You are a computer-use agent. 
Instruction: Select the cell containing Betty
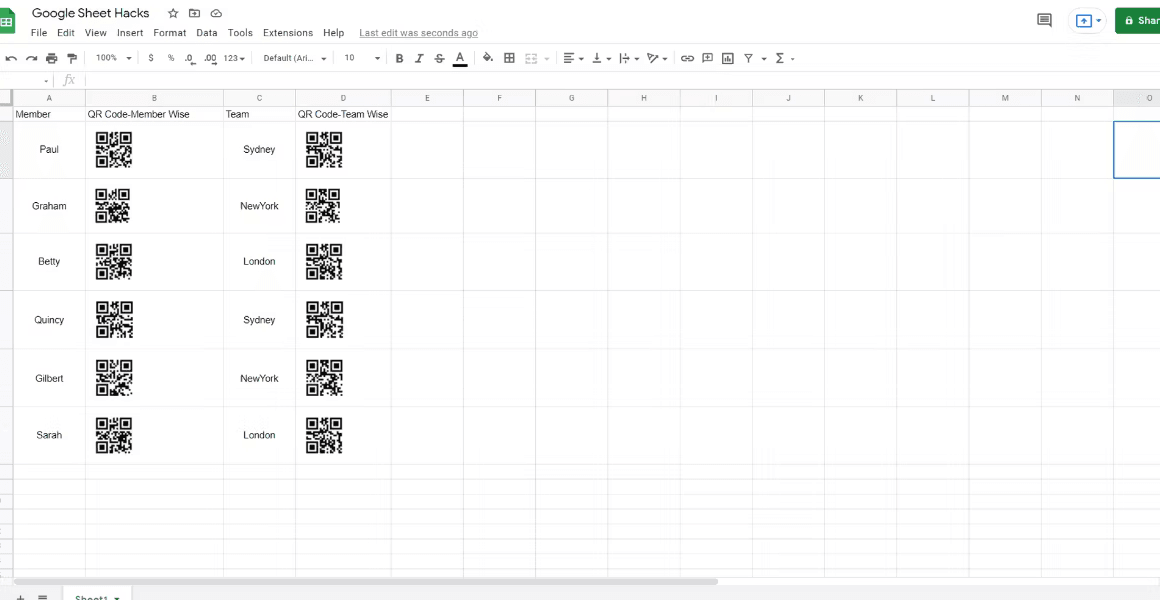[49, 261]
